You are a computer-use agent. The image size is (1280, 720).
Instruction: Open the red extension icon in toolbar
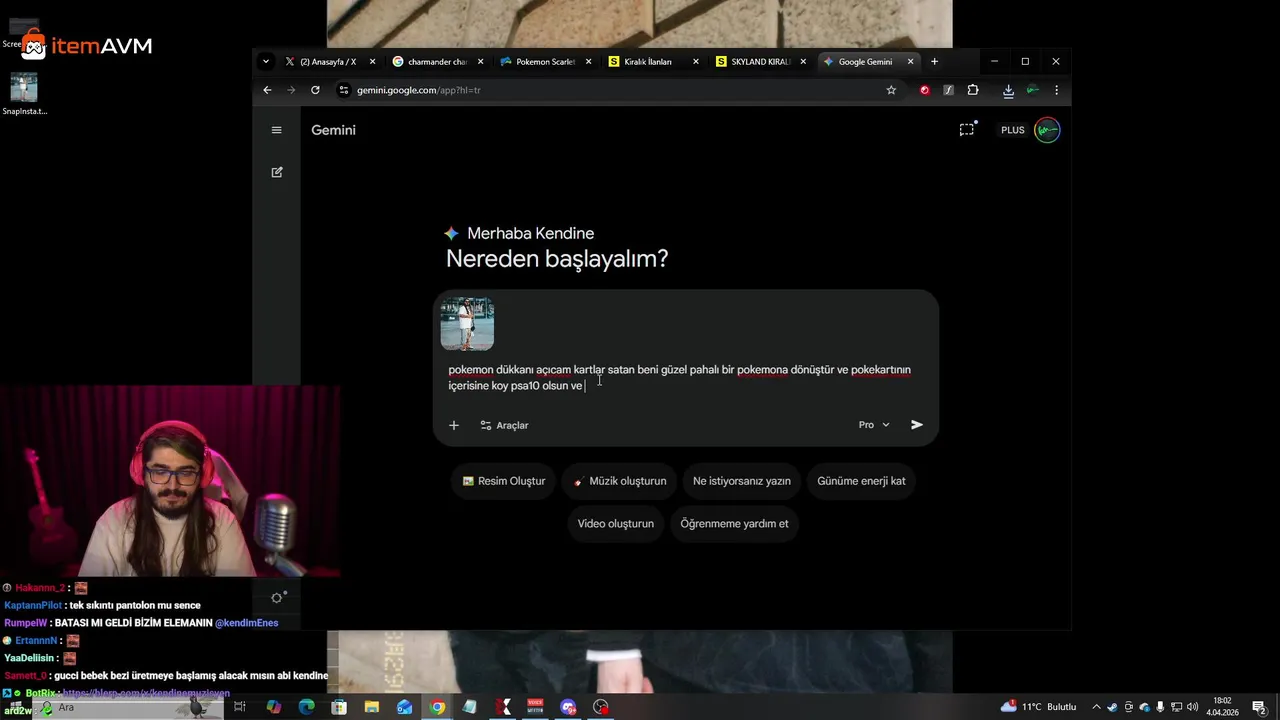[924, 90]
